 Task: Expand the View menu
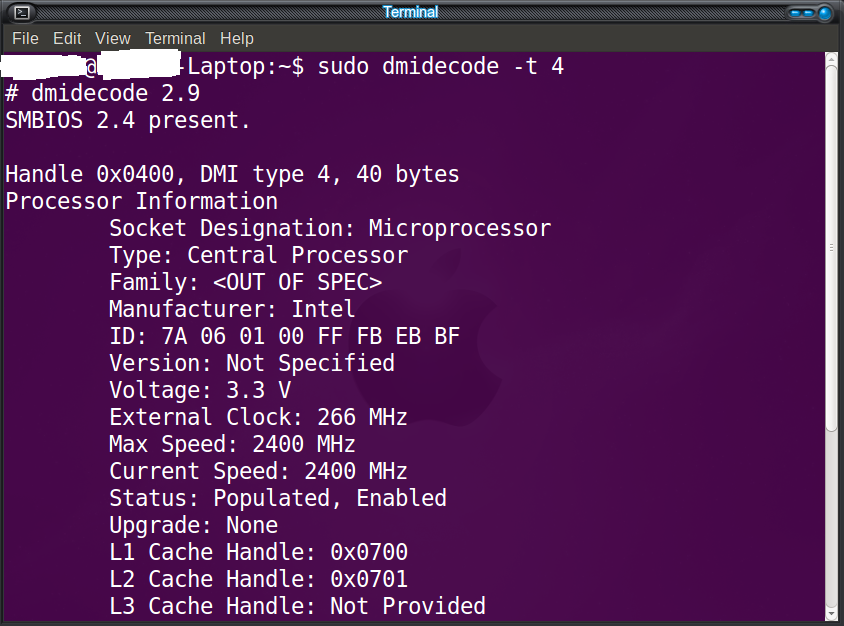click(113, 38)
